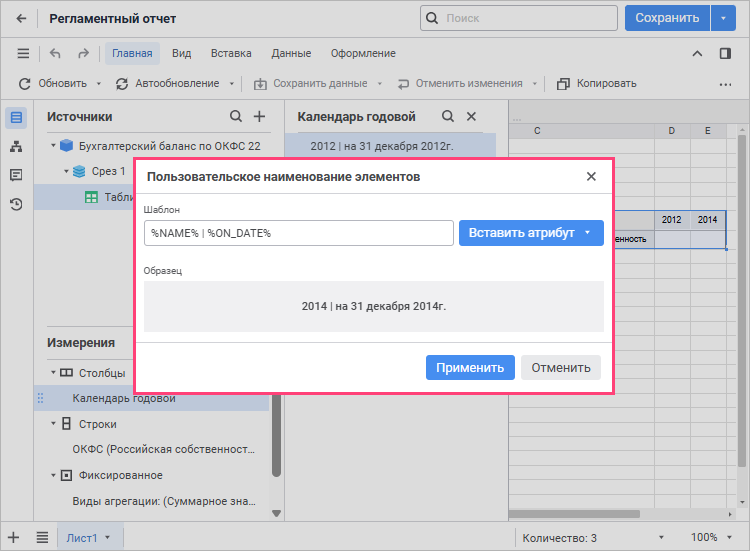Select the Бухгалтерский баланс по ОКФС 22 source
Screen dimensions: 750x551
pyautogui.click(x=169, y=146)
